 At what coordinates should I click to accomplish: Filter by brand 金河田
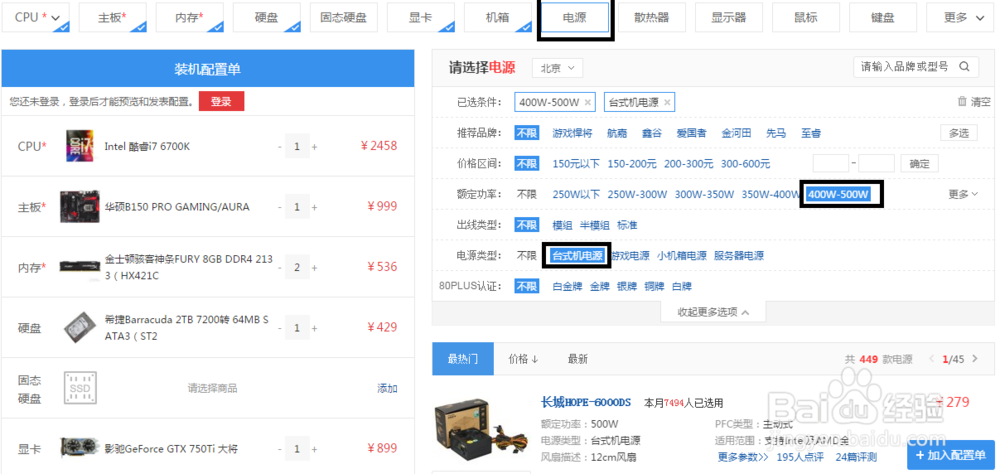(737, 133)
